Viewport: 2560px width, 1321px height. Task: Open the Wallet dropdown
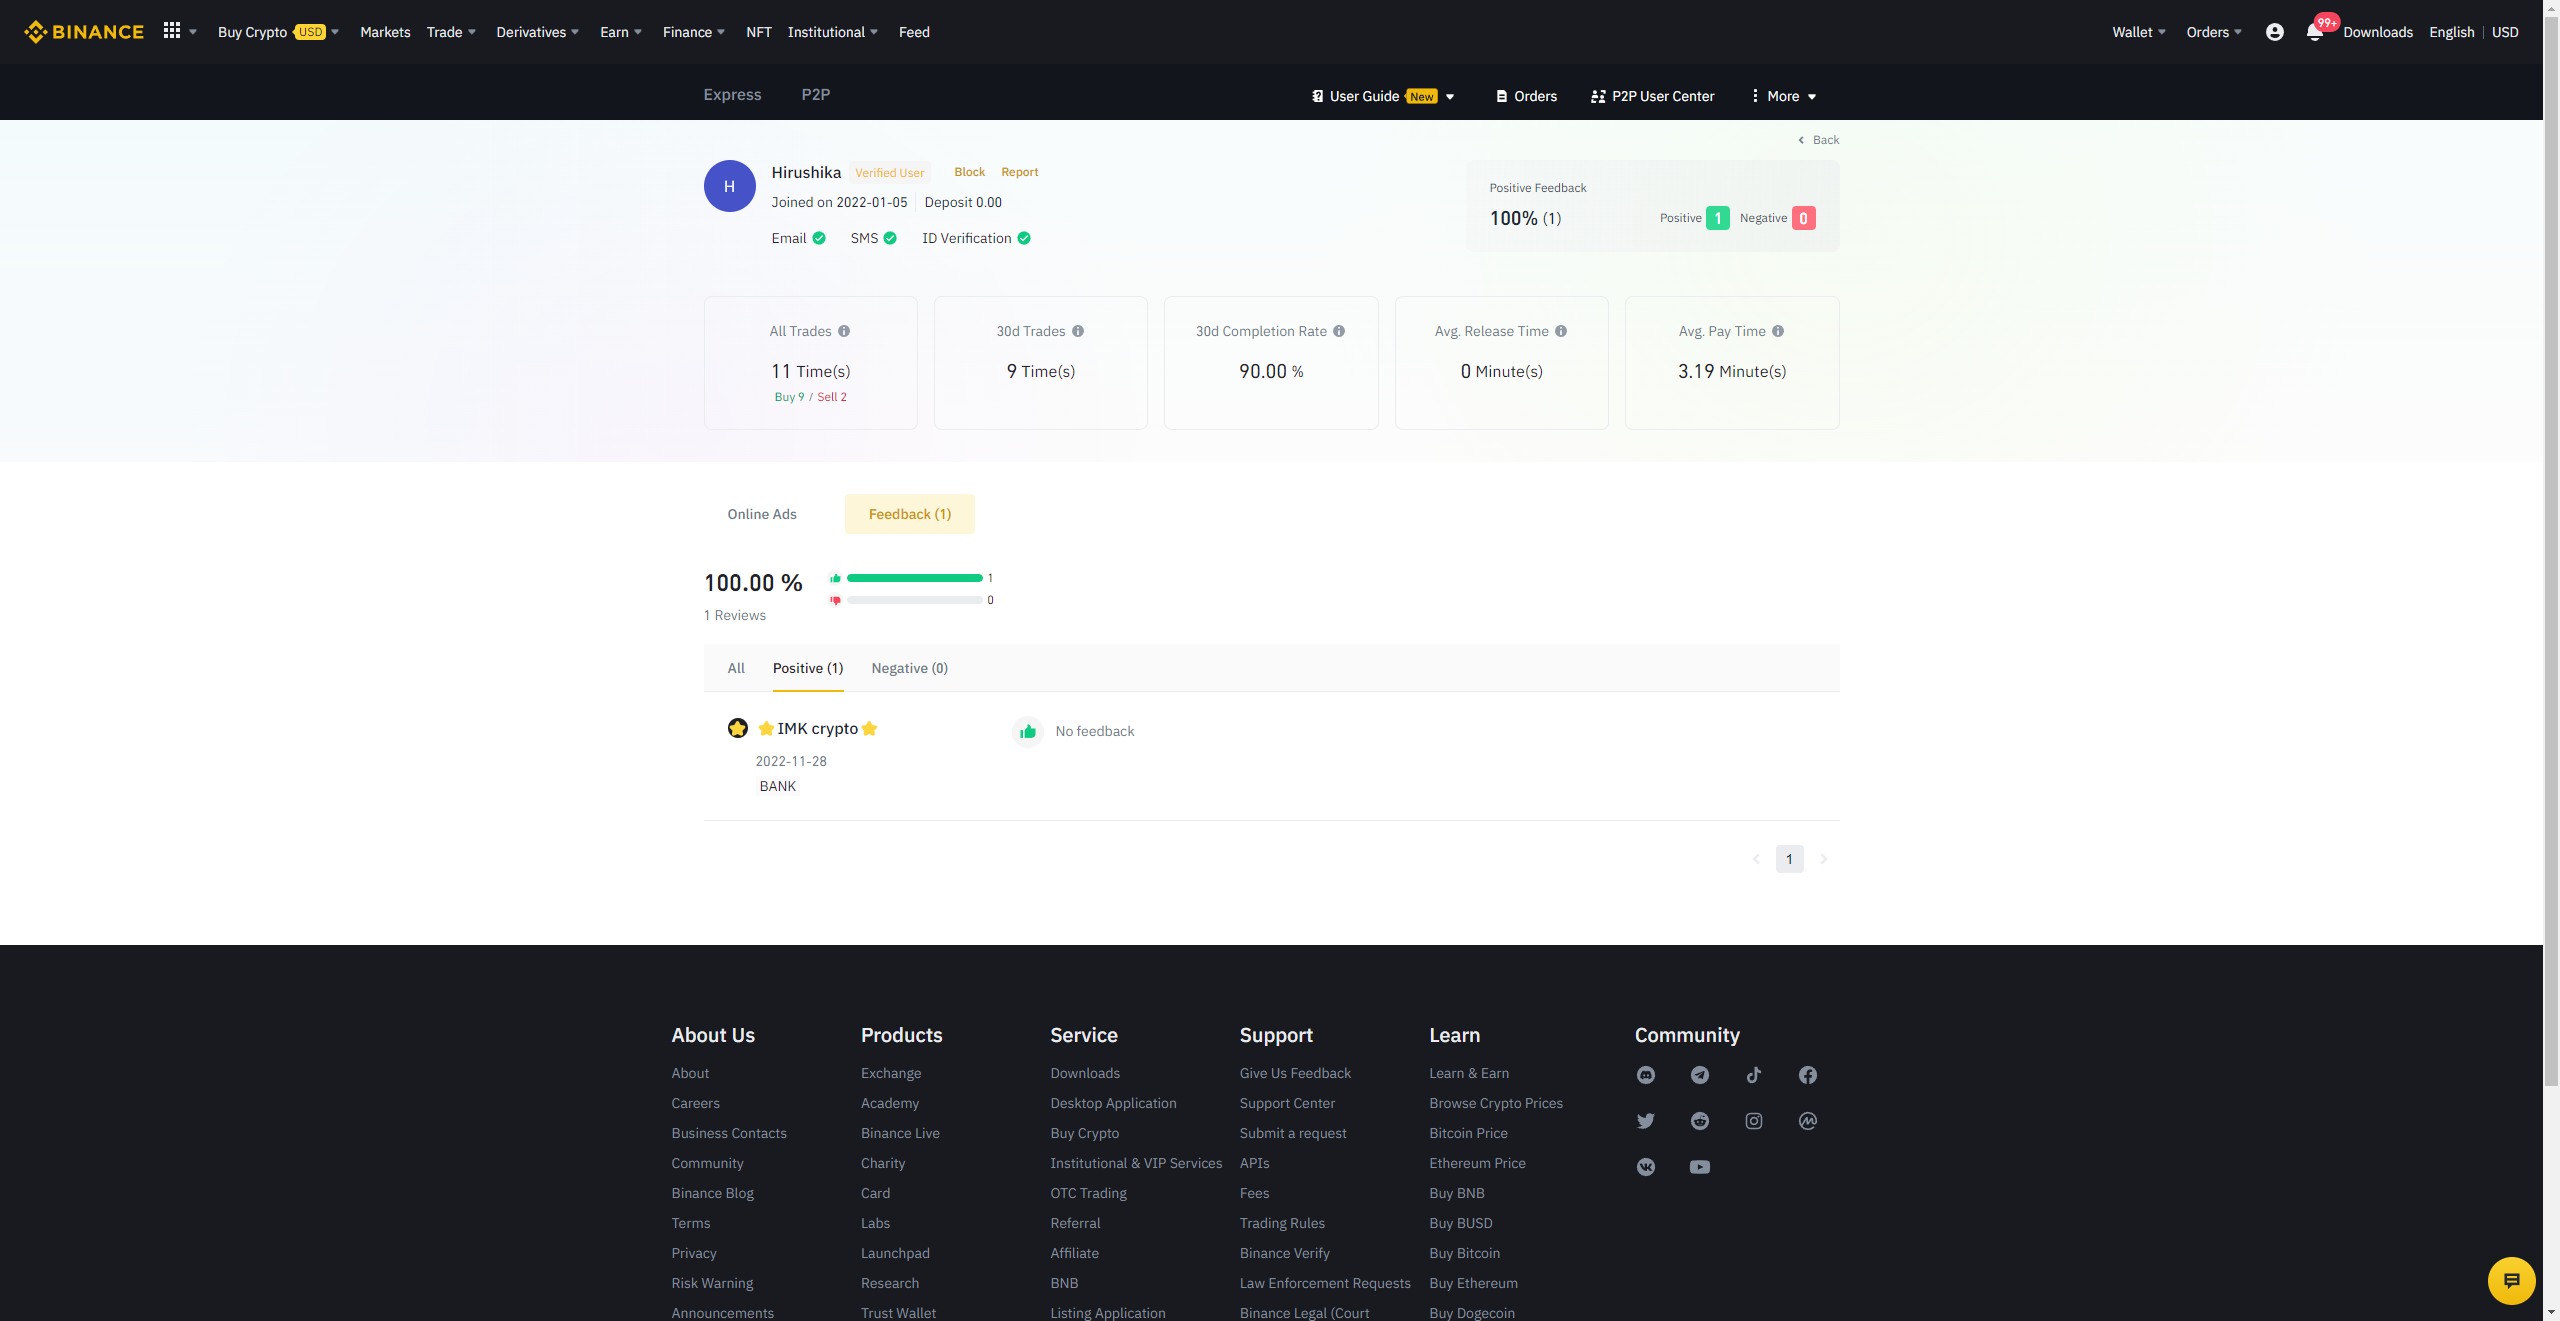click(x=2139, y=32)
